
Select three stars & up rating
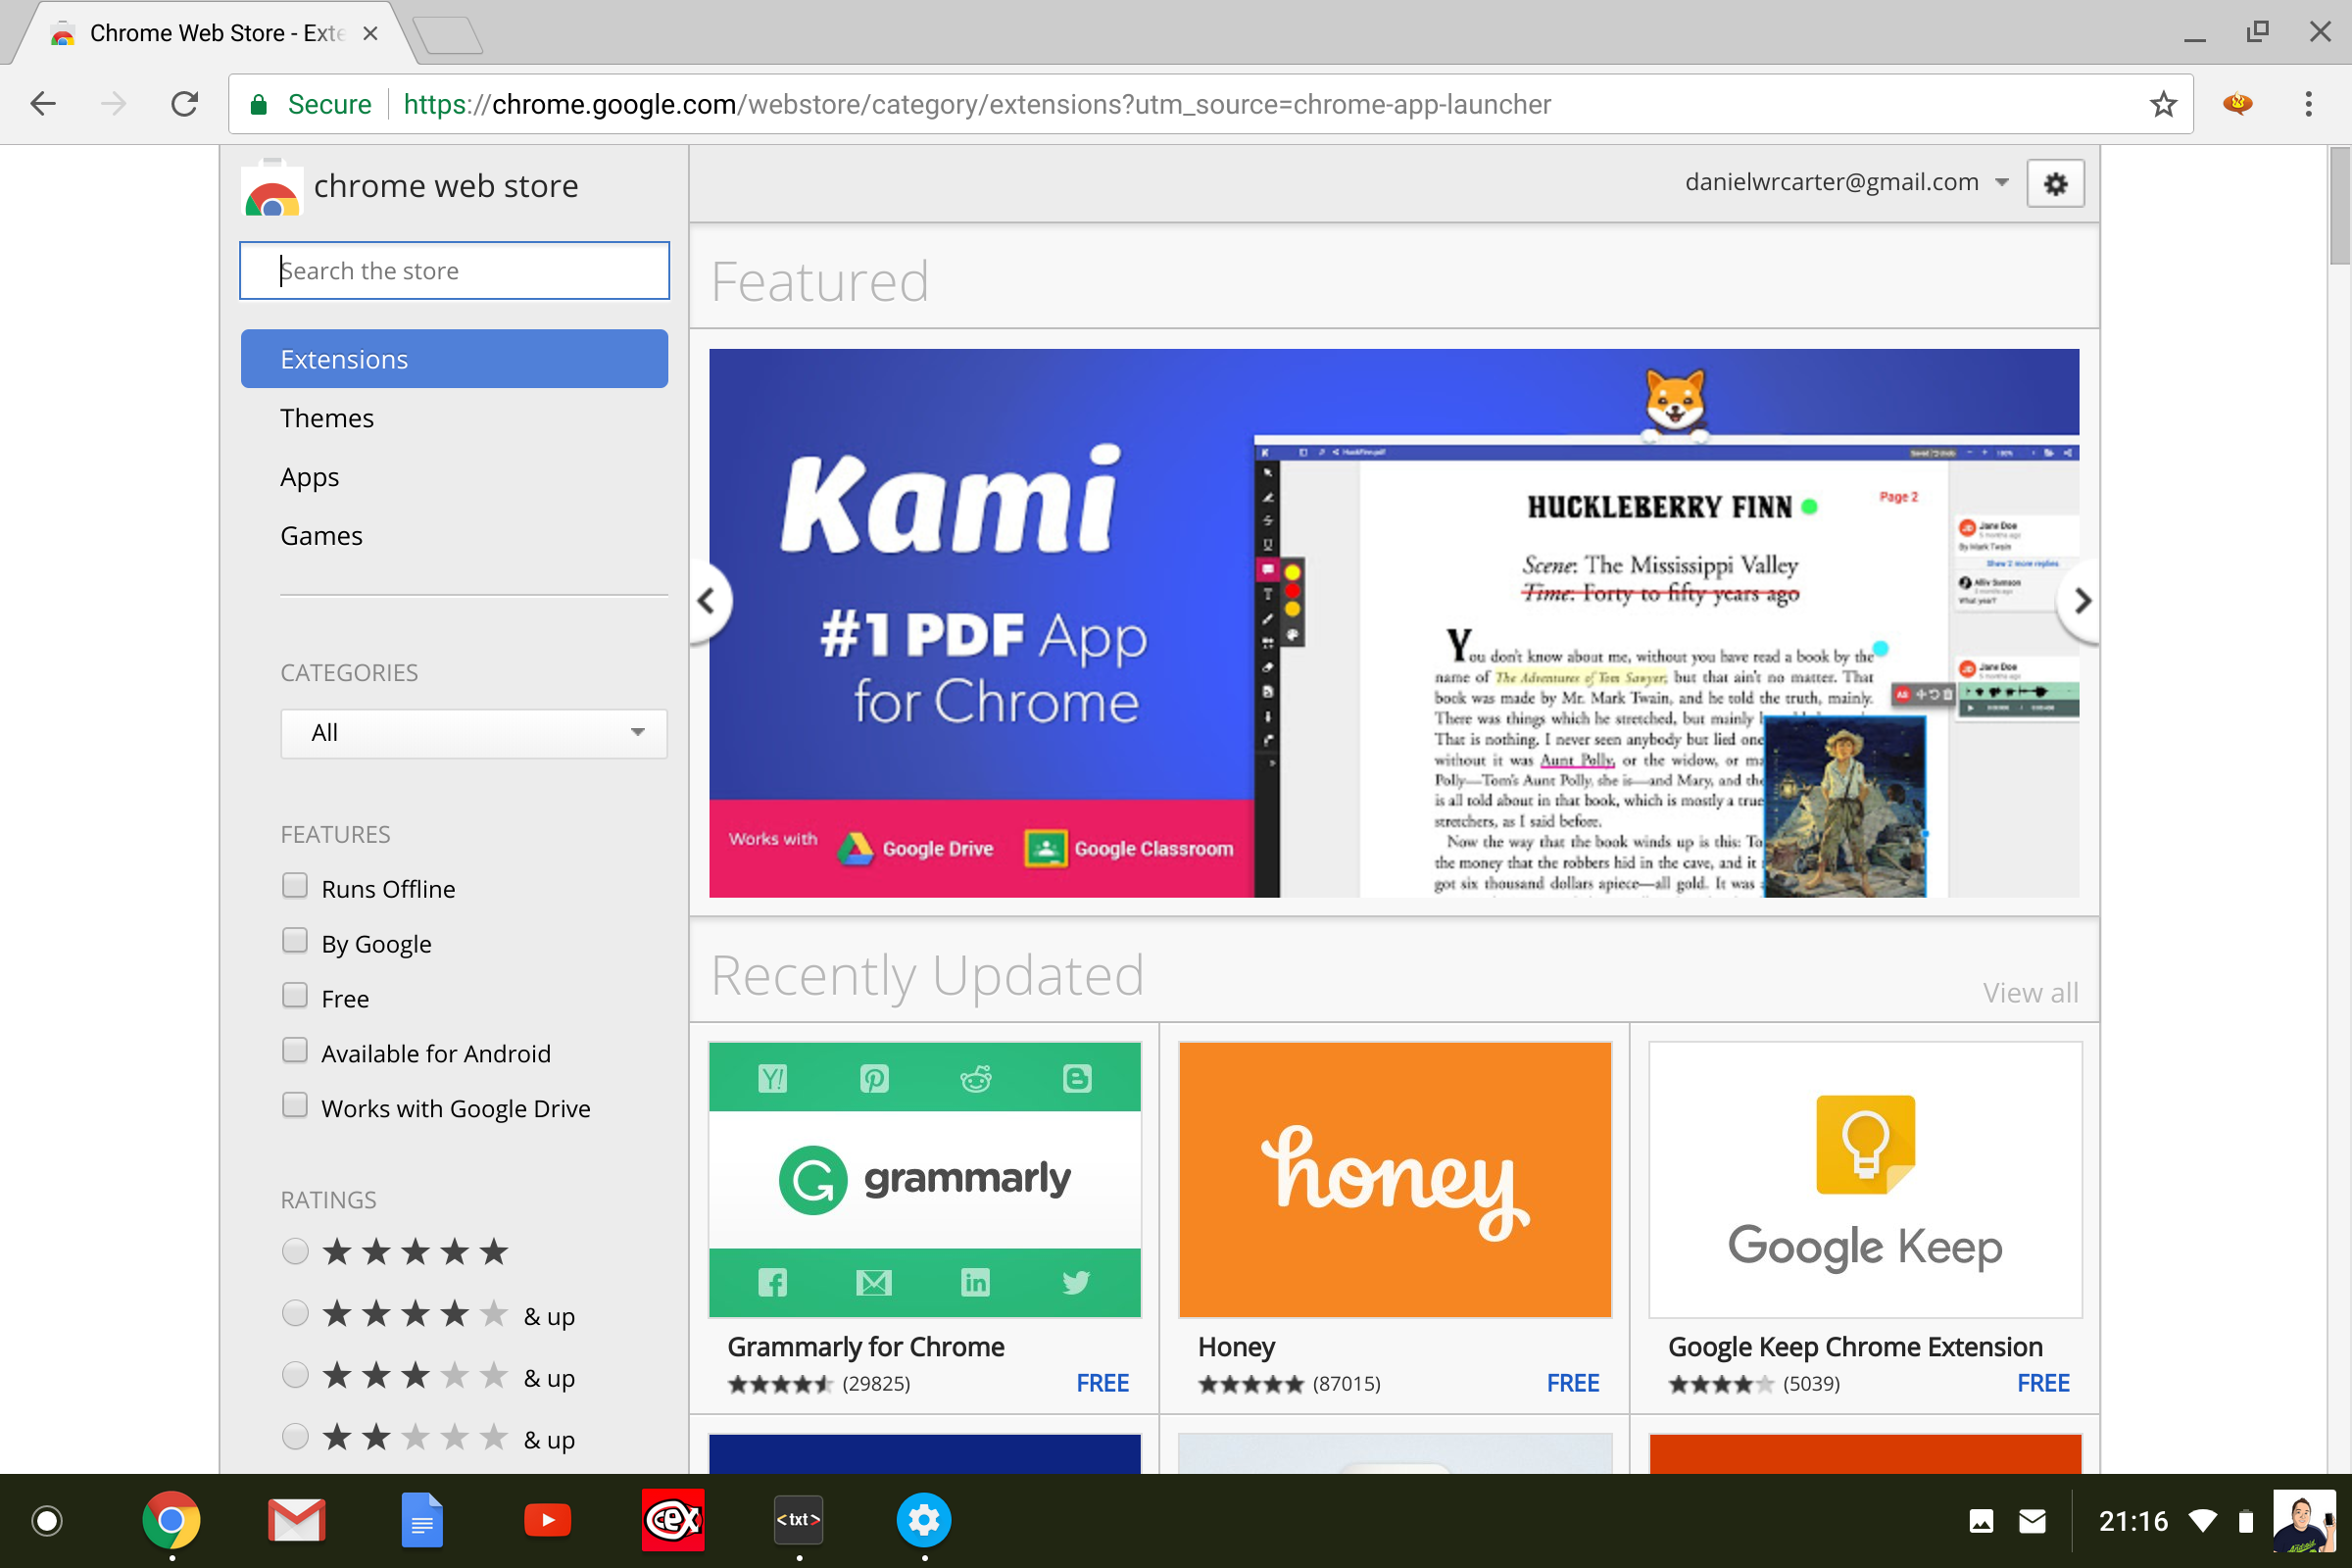[295, 1375]
